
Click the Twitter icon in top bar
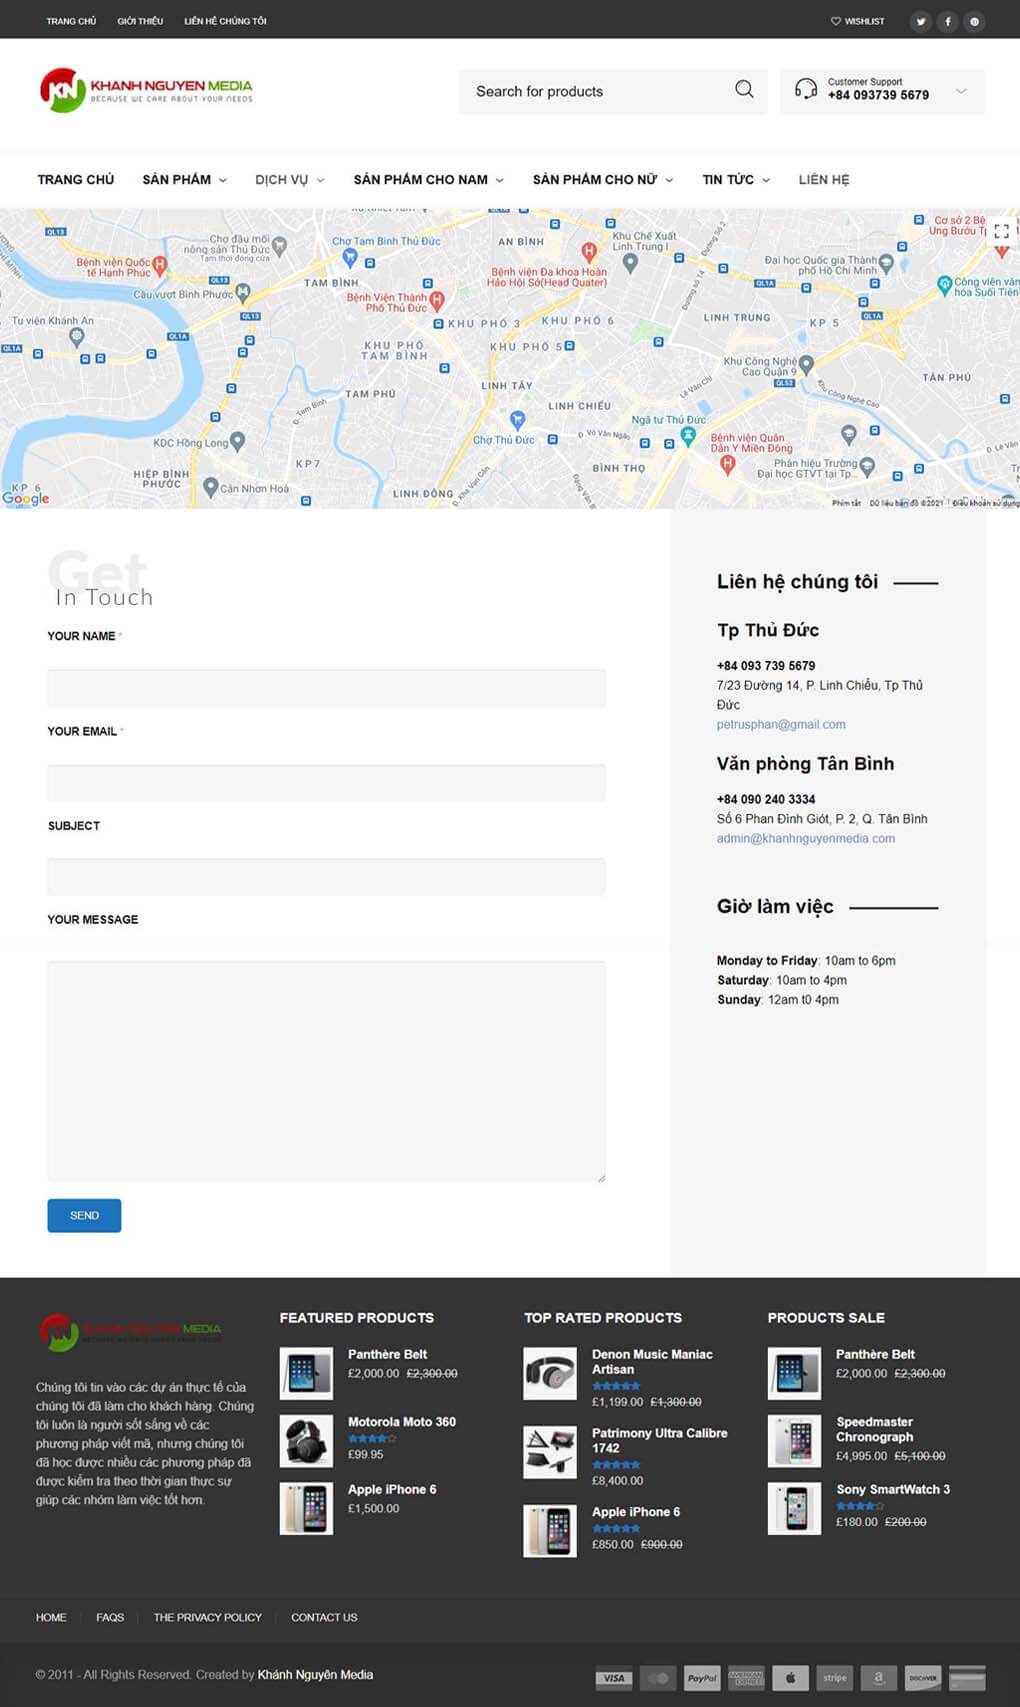(x=920, y=21)
